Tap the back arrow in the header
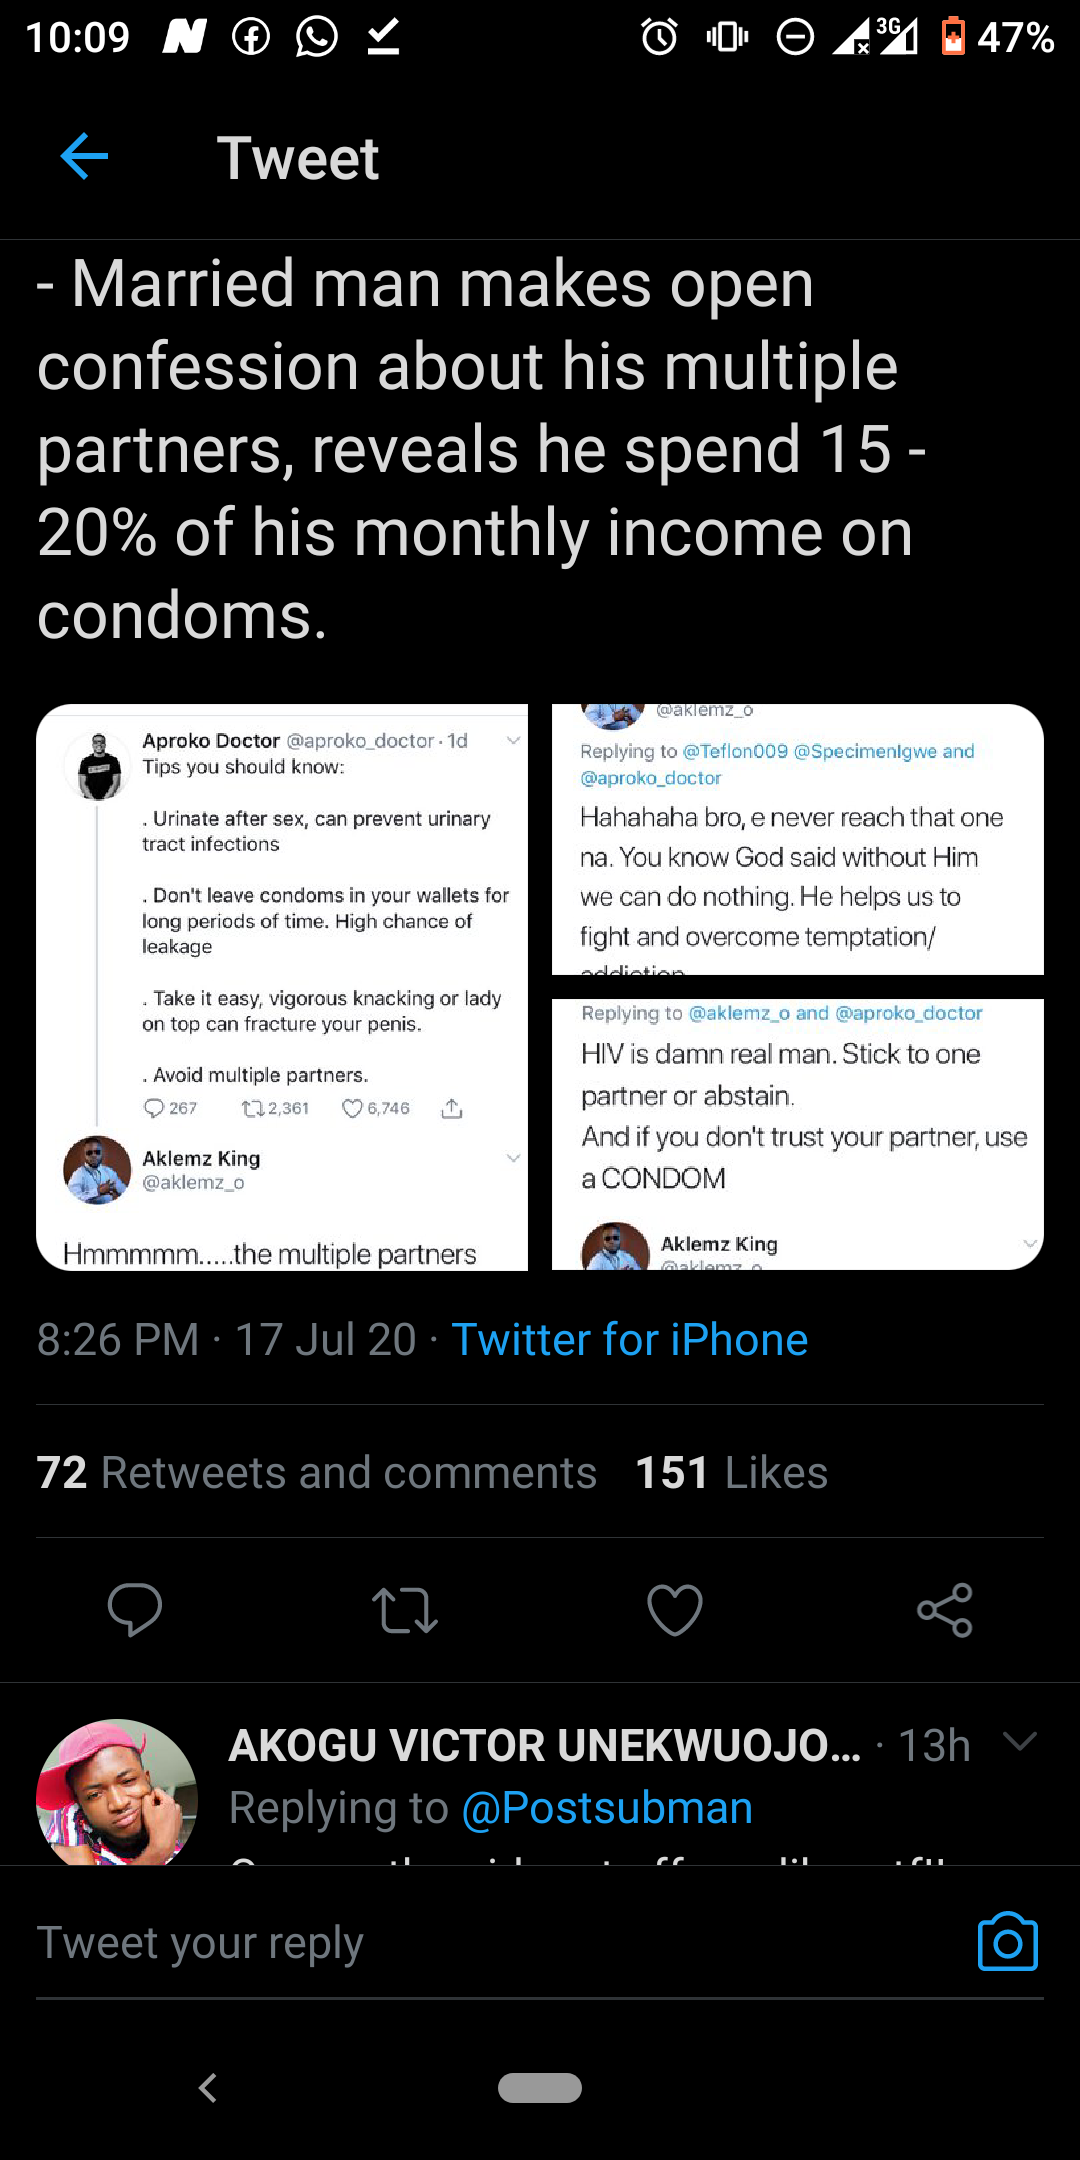 pyautogui.click(x=84, y=157)
